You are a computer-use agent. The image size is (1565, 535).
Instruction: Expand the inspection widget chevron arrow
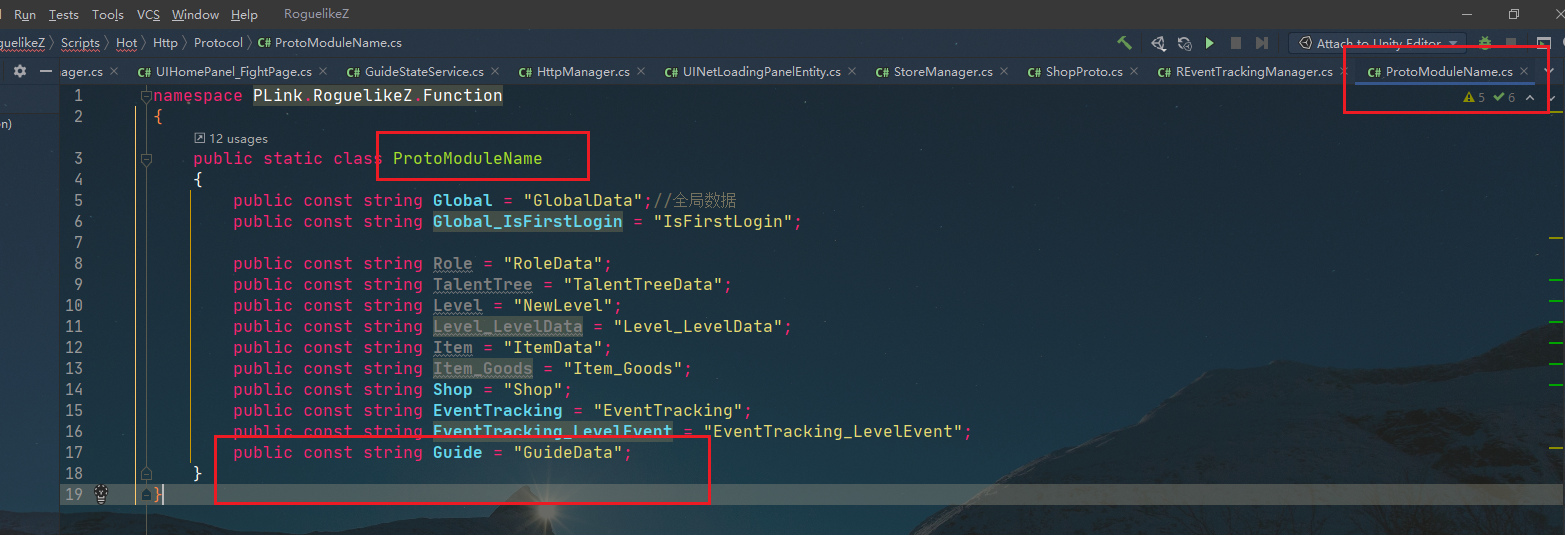click(1530, 98)
